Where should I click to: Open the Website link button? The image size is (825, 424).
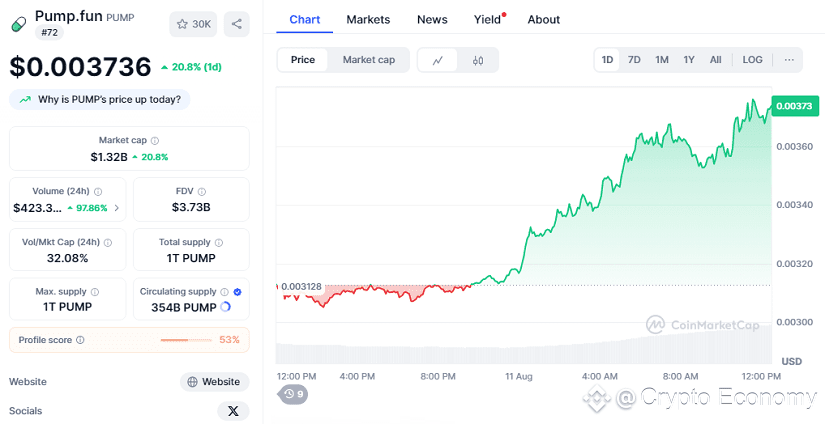[214, 382]
